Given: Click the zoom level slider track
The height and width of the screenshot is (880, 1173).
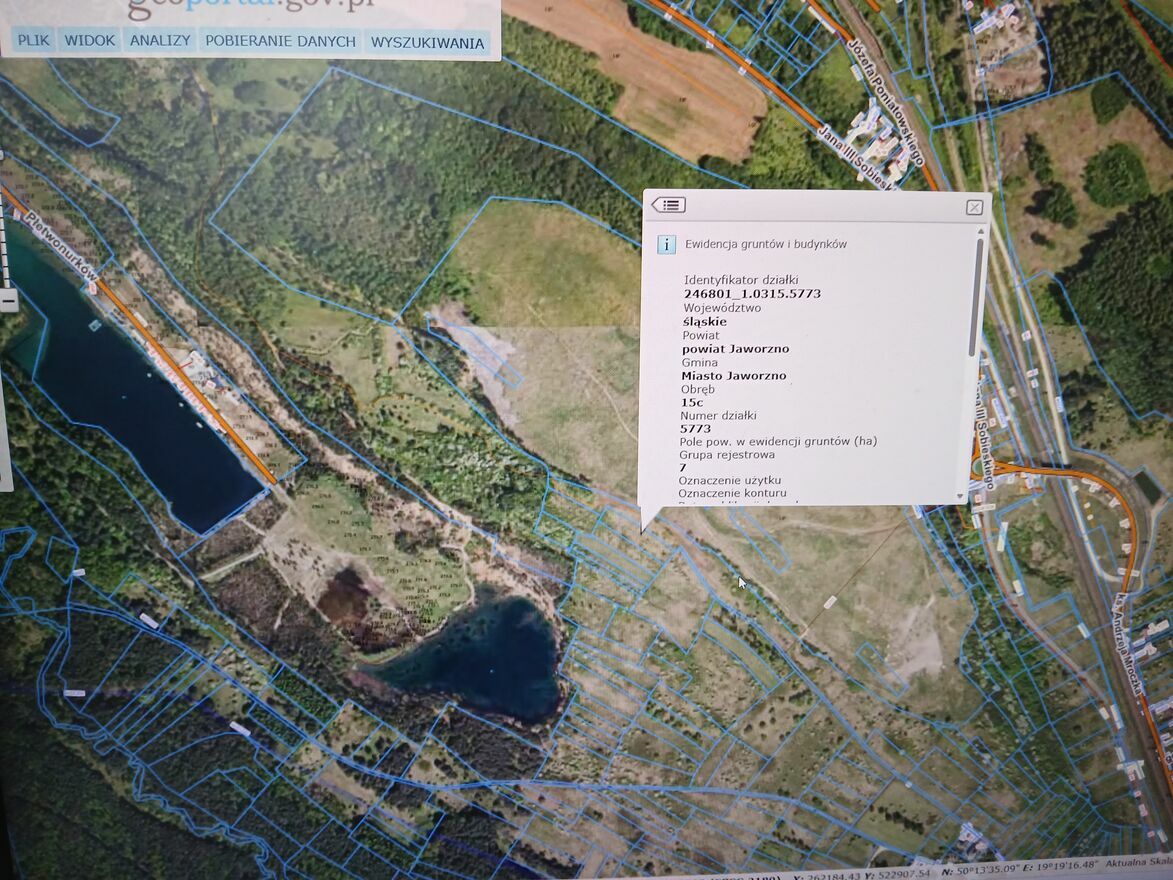Looking at the screenshot, I should (x=3, y=240).
